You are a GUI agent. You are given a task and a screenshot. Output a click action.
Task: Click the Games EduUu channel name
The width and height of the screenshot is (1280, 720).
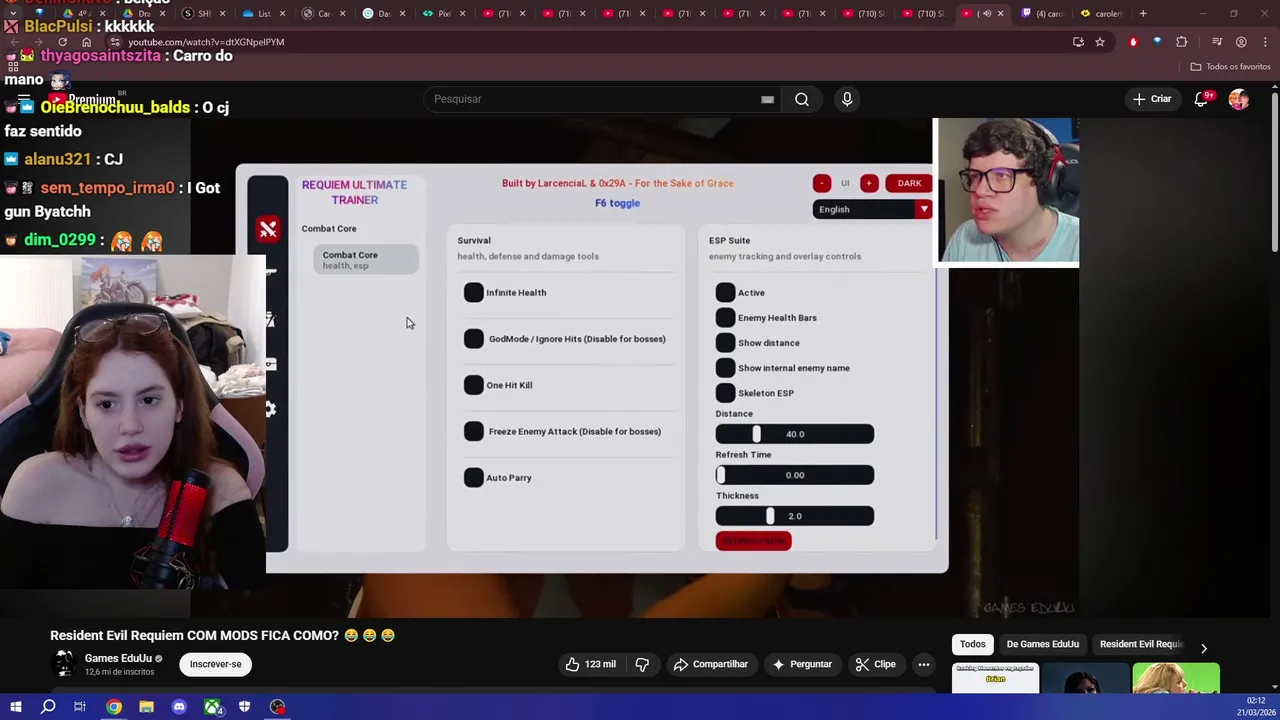[118, 658]
